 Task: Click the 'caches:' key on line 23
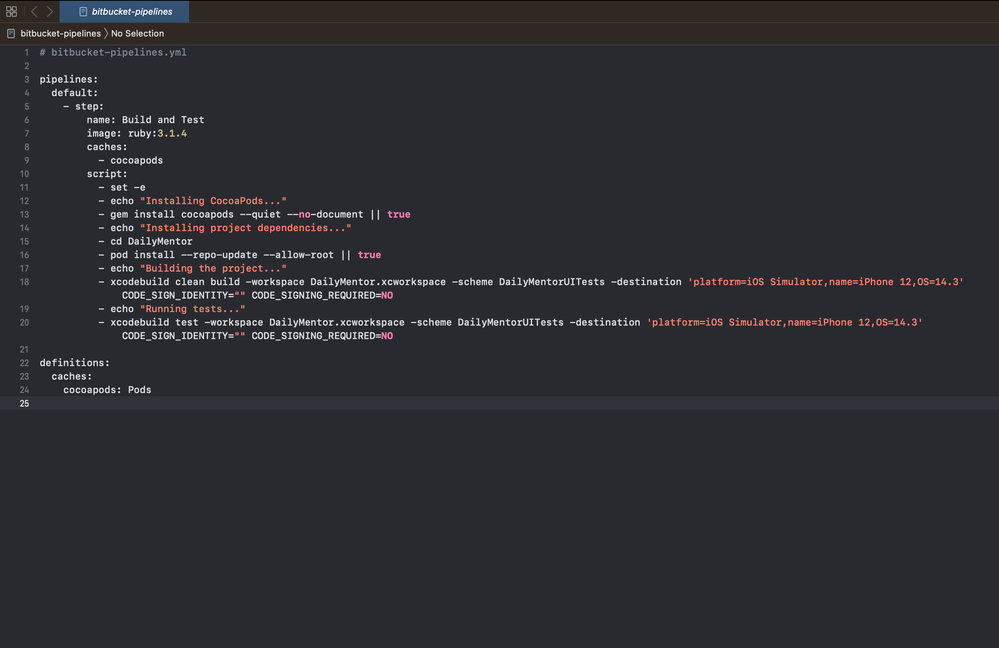(71, 377)
